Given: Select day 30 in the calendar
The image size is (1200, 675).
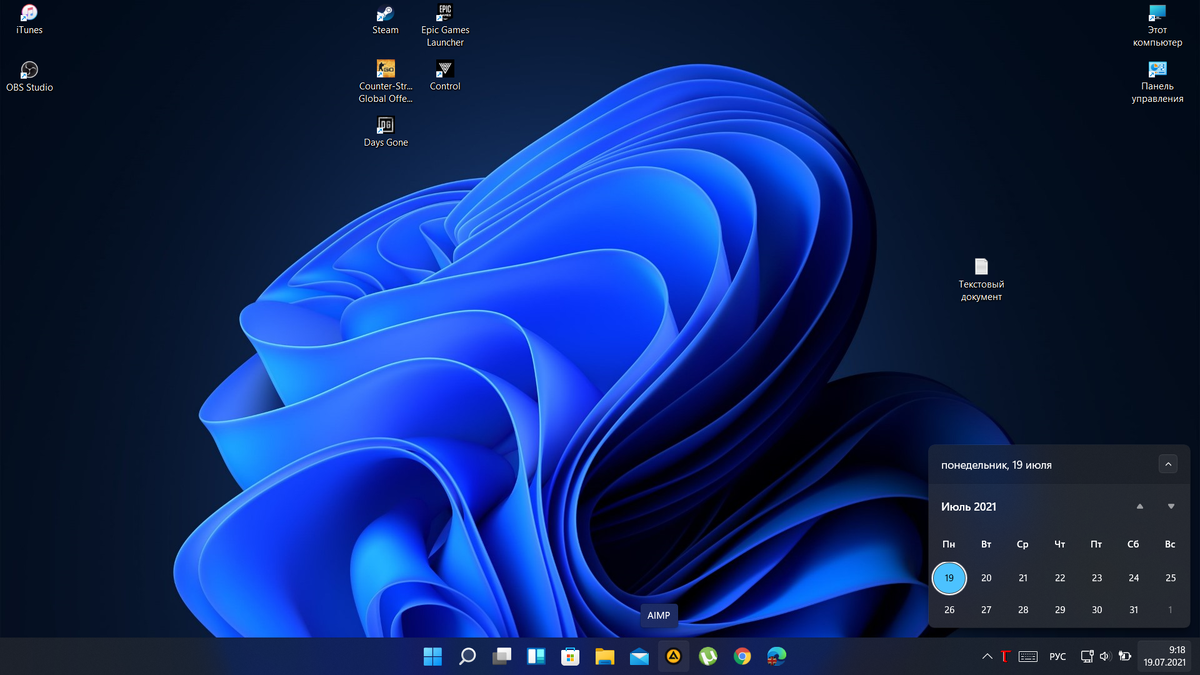Looking at the screenshot, I should click(1097, 610).
